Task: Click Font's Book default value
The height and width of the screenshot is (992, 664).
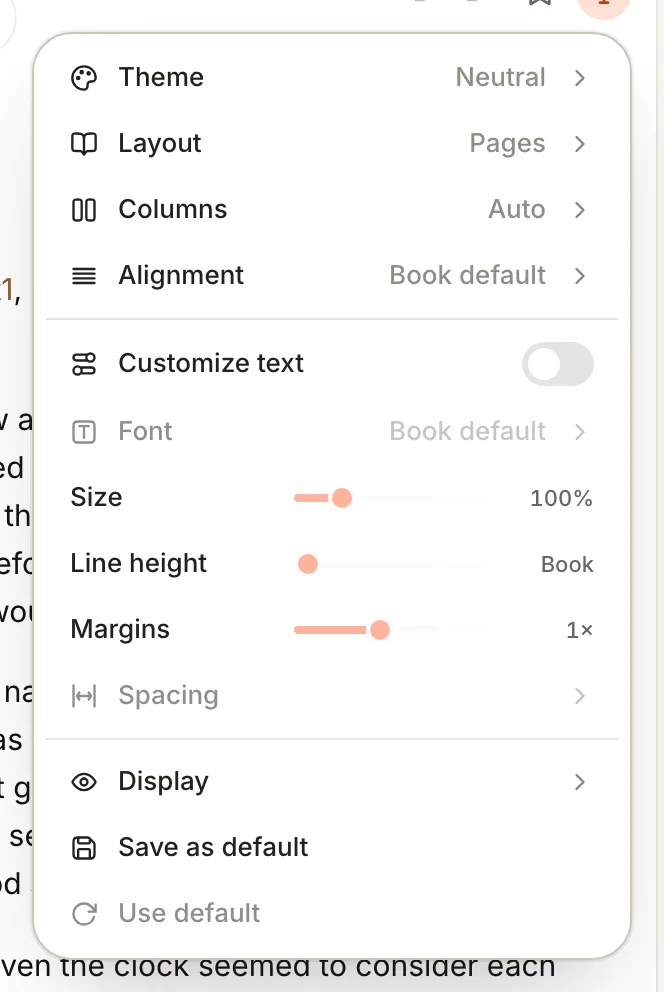Action: coord(467,431)
